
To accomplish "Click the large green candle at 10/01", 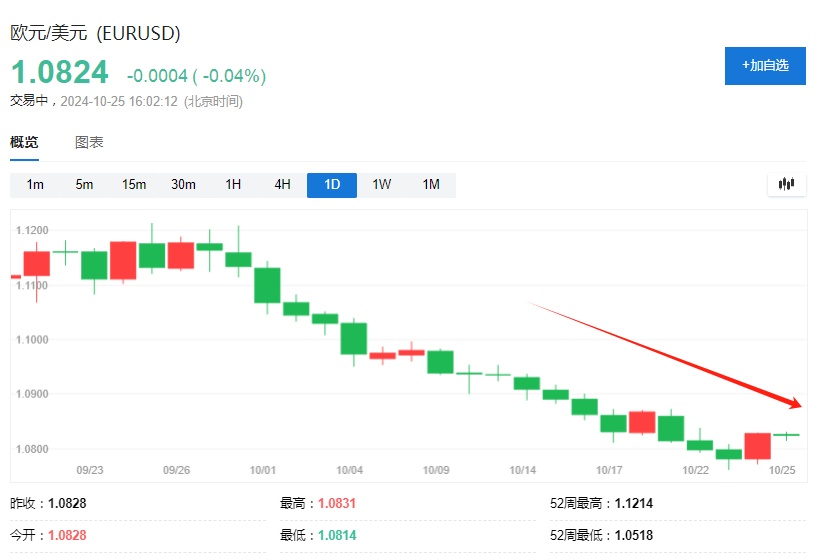I will point(267,285).
